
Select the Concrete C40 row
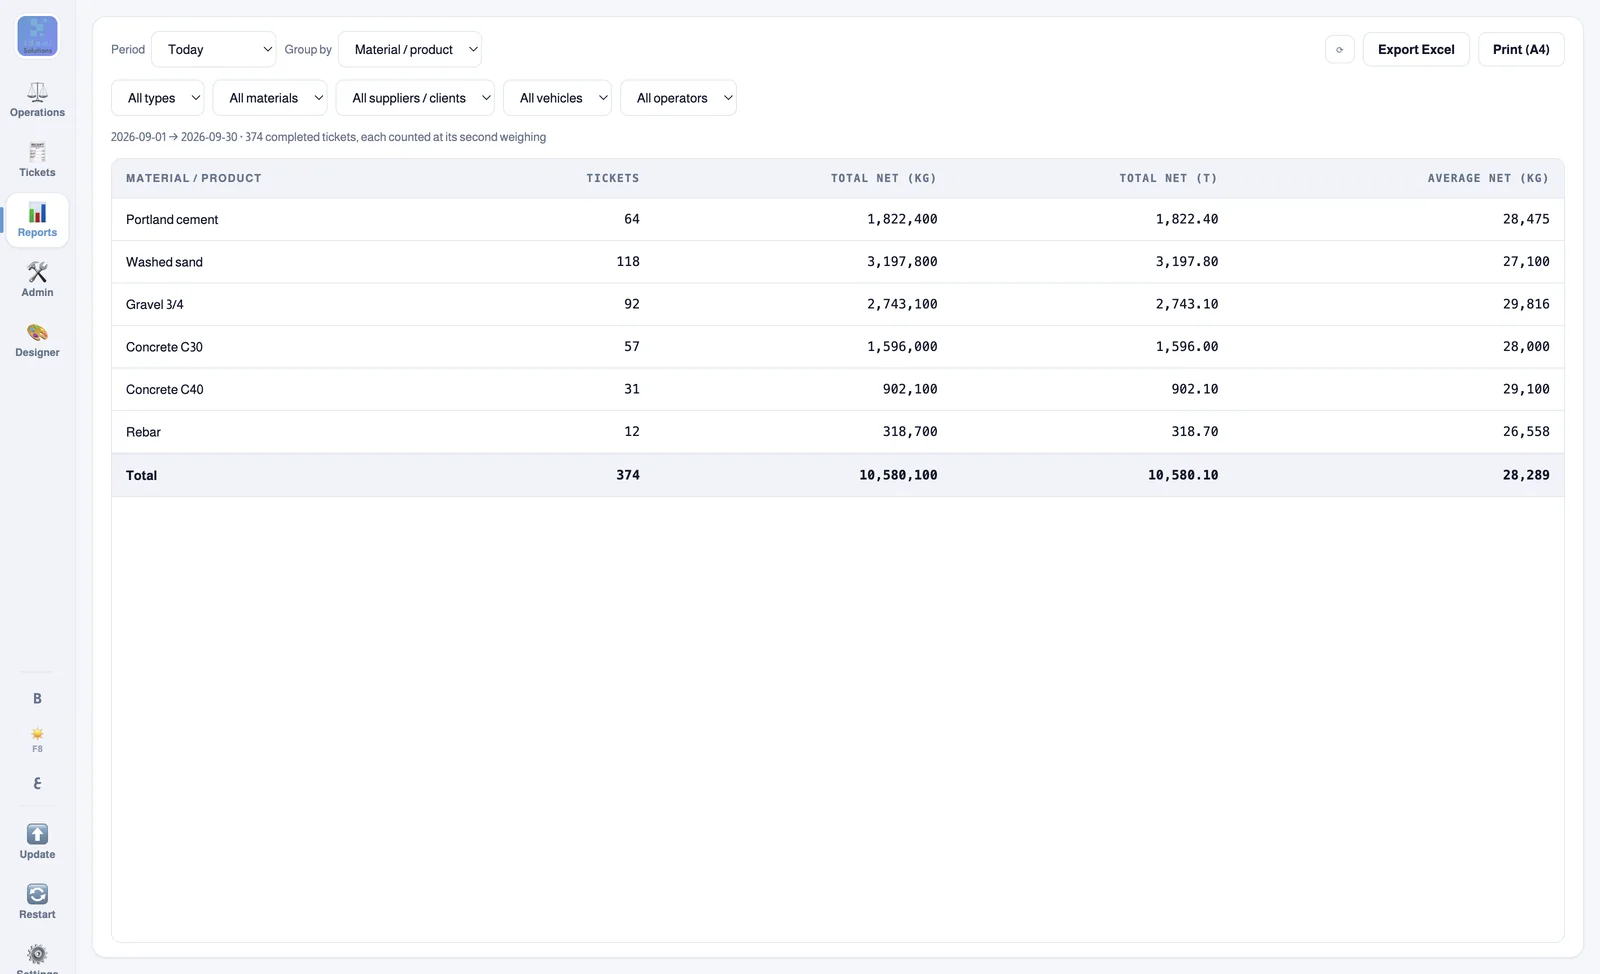tap(838, 389)
